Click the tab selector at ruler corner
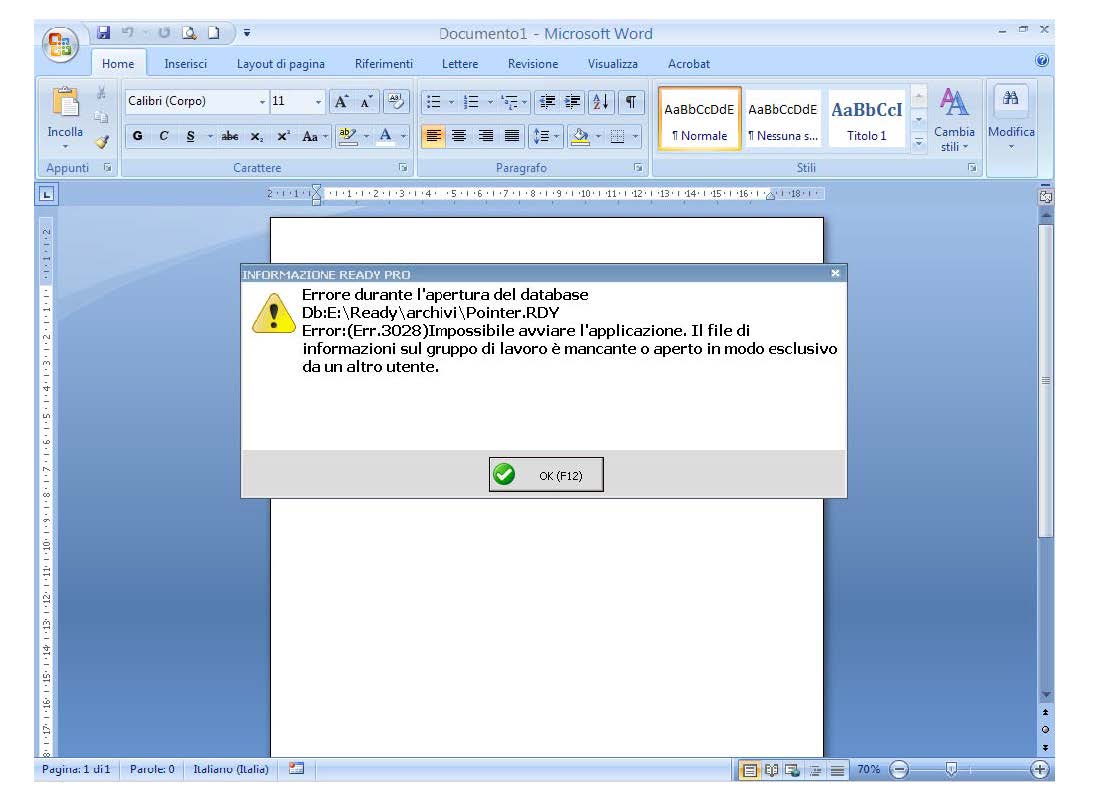The width and height of the screenshot is (1111, 786). pyautogui.click(x=47, y=193)
